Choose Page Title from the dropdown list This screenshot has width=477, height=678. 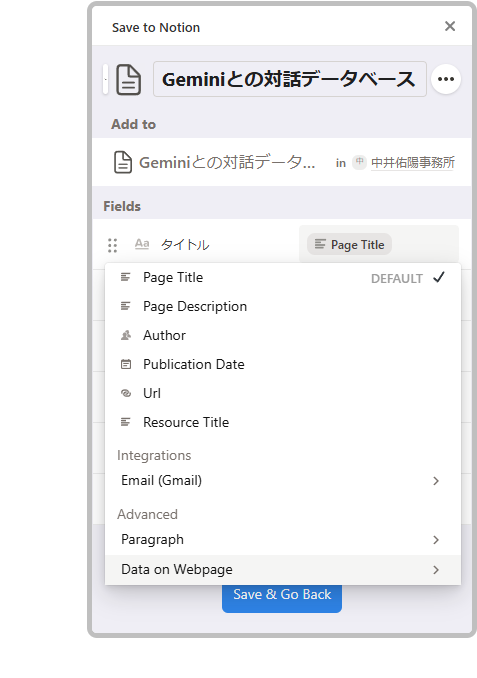click(x=283, y=278)
